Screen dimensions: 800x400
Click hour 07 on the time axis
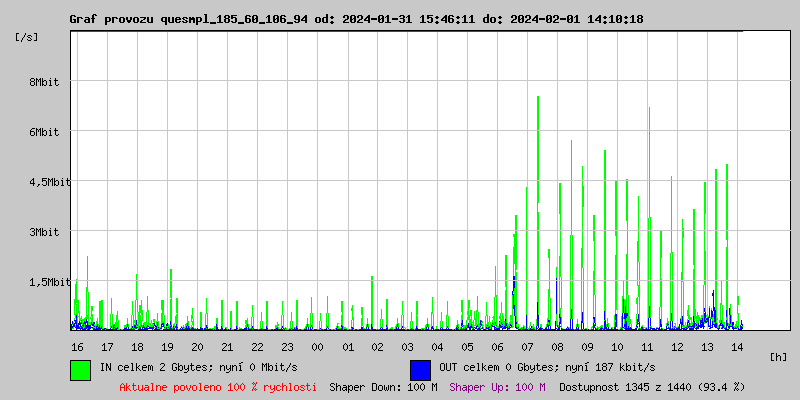coord(527,347)
